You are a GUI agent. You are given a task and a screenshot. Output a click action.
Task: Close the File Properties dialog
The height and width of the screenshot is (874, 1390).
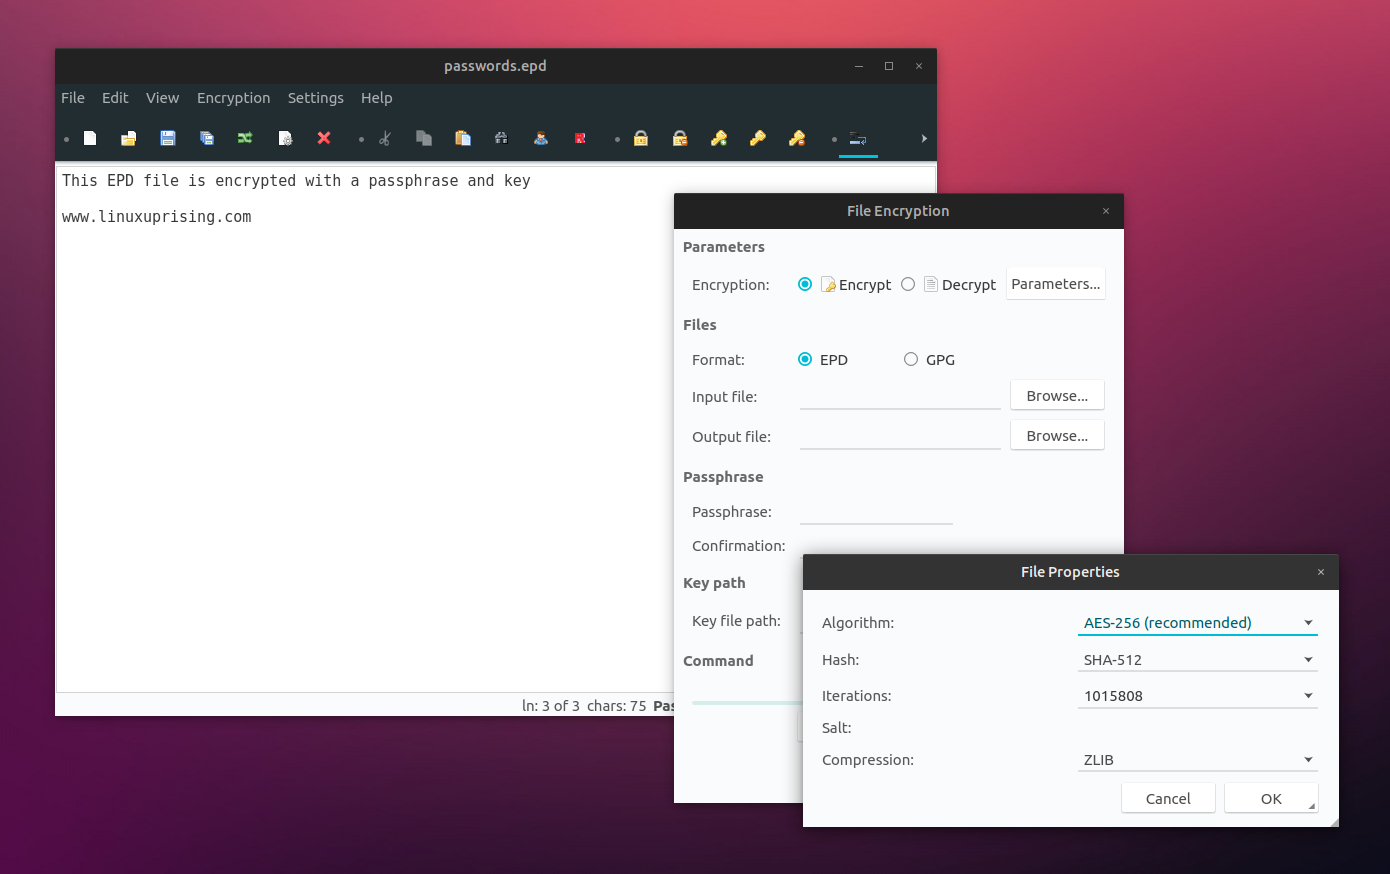[x=1321, y=572]
